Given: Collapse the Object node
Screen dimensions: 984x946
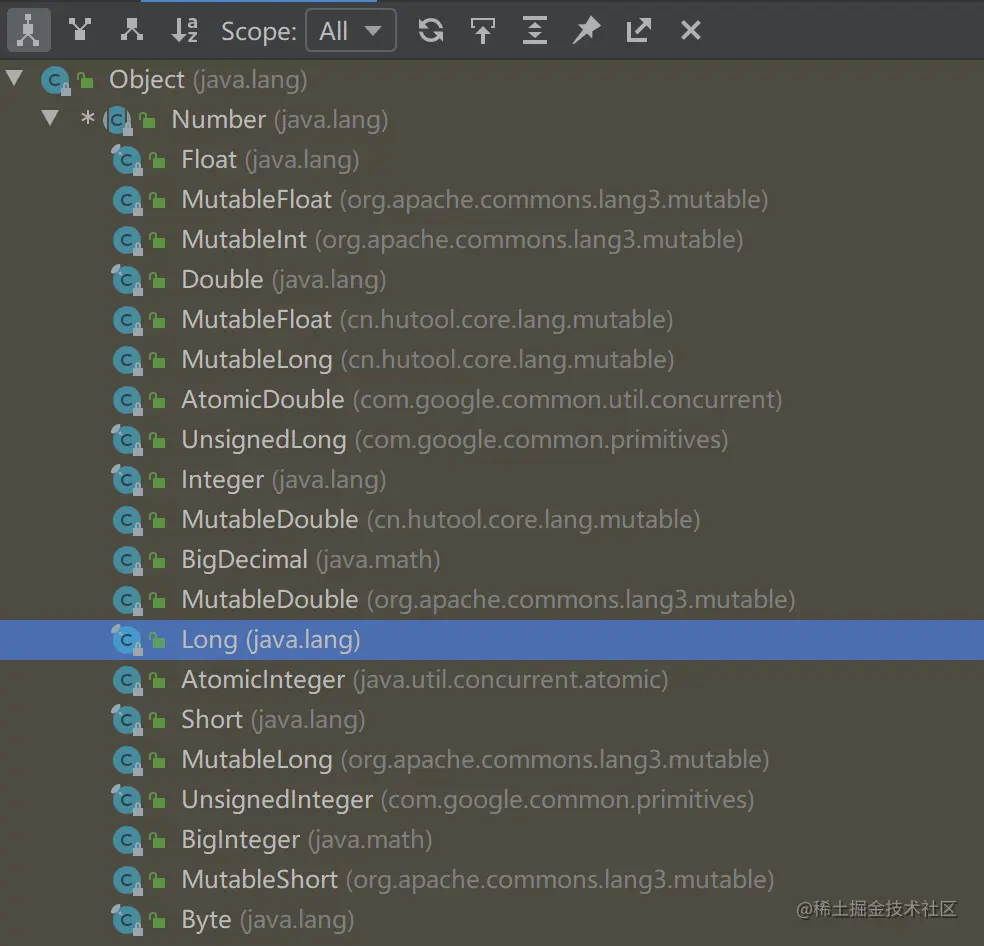Looking at the screenshot, I should tap(14, 78).
